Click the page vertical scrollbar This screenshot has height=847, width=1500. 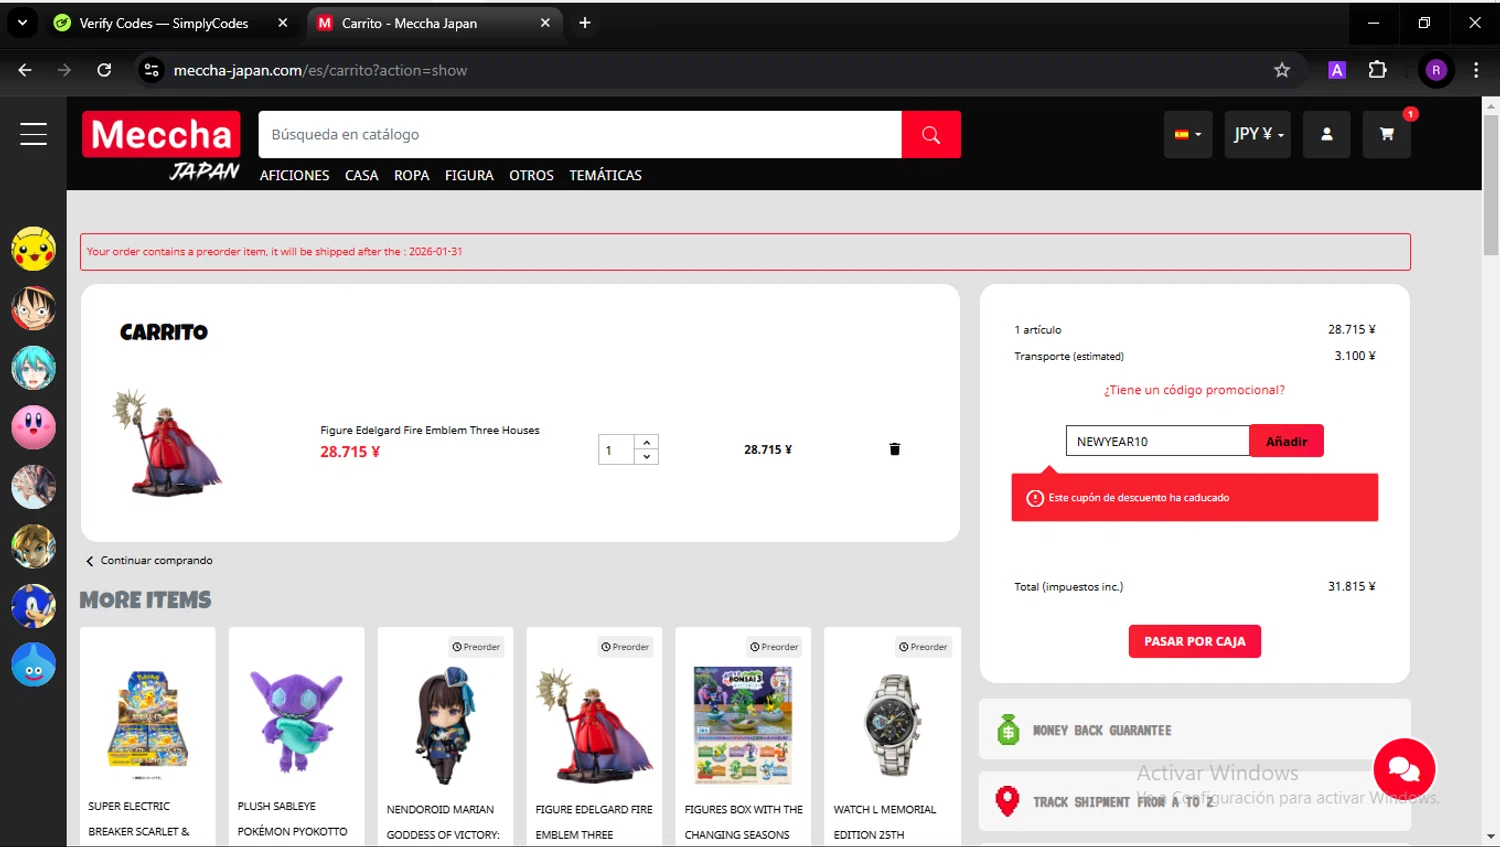pos(1491,185)
